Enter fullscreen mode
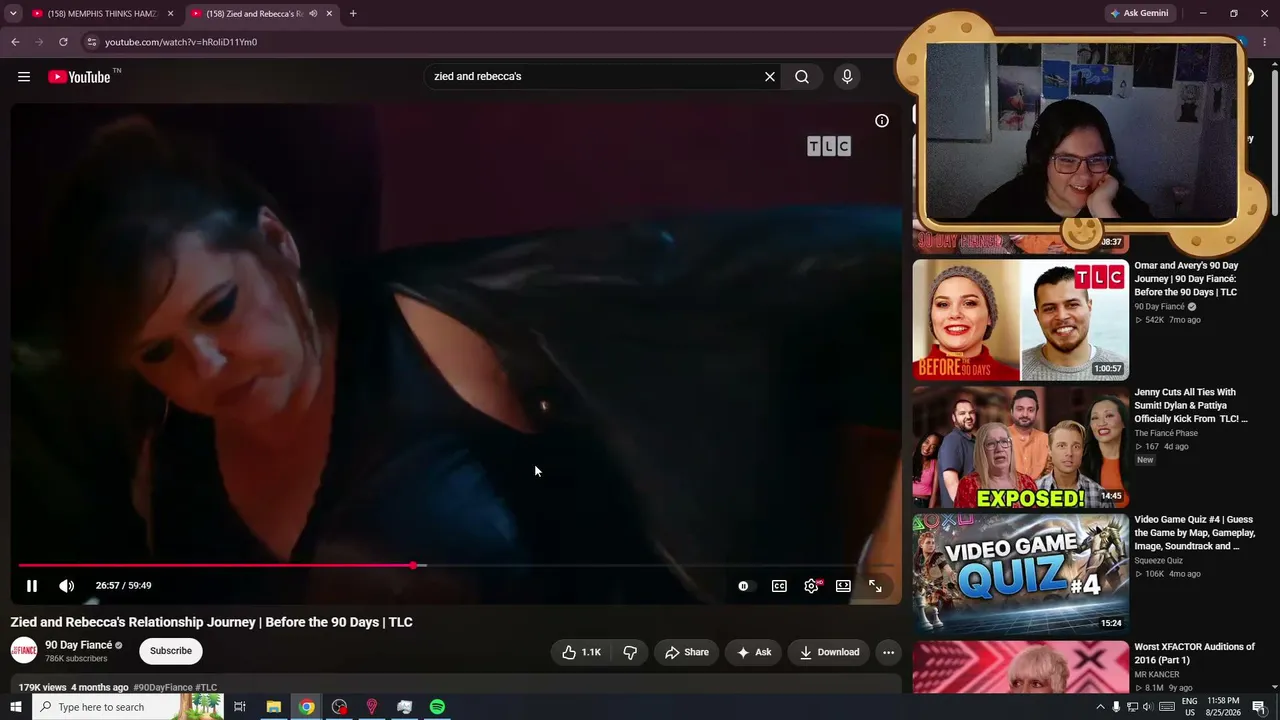The width and height of the screenshot is (1280, 720). click(x=875, y=586)
